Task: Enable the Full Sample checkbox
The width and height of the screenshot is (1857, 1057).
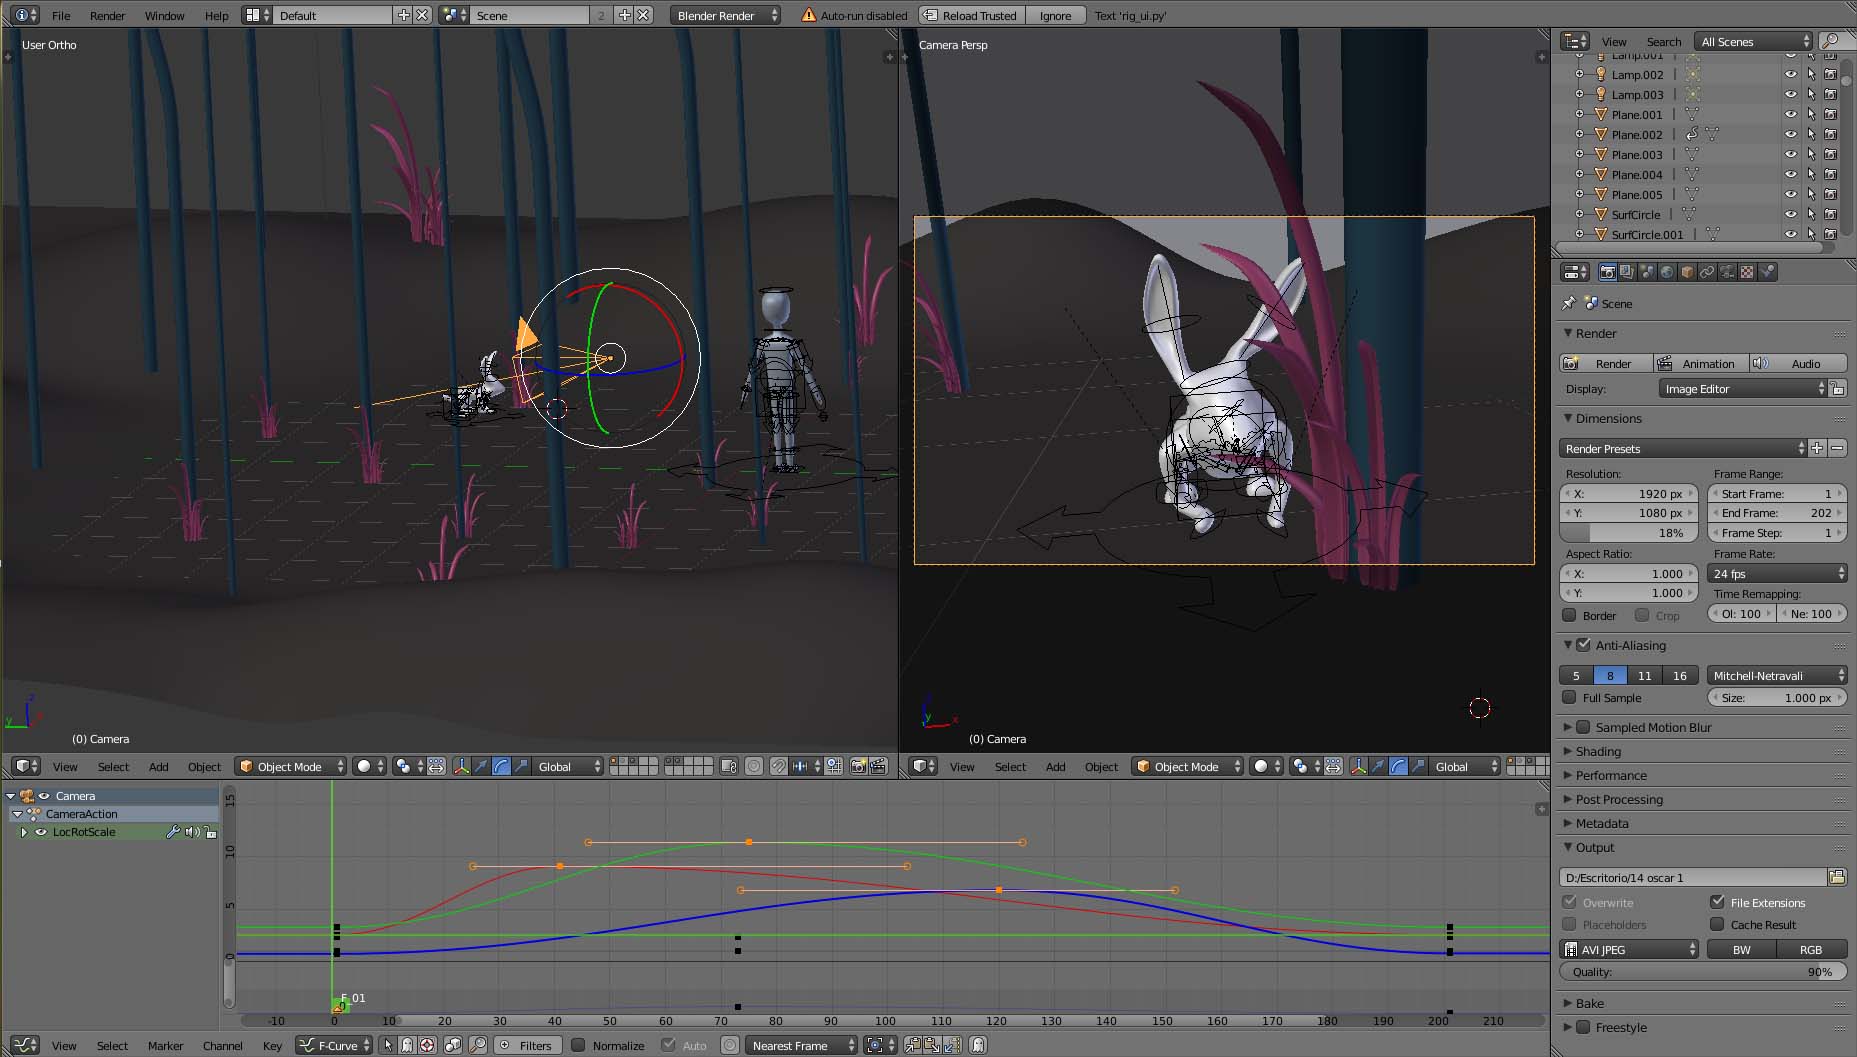Action: click(x=1570, y=698)
